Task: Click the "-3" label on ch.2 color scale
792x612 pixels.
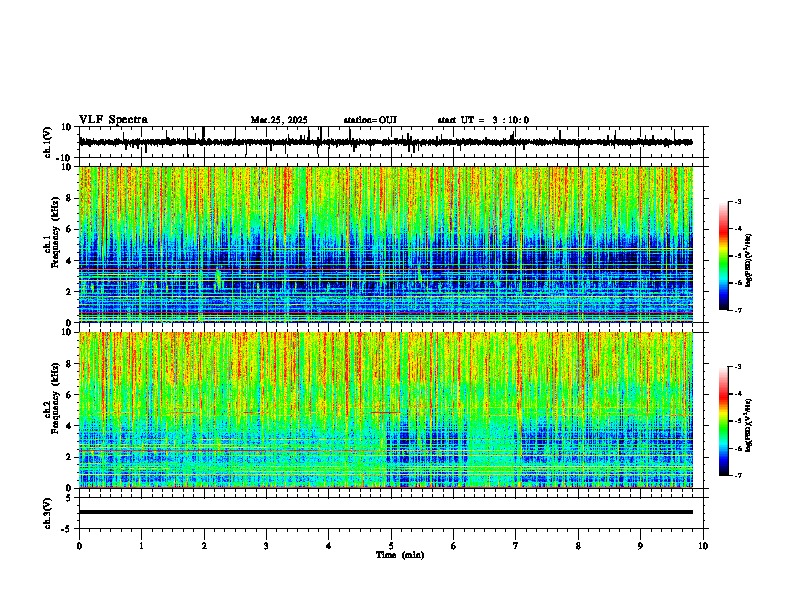Action: (738, 367)
